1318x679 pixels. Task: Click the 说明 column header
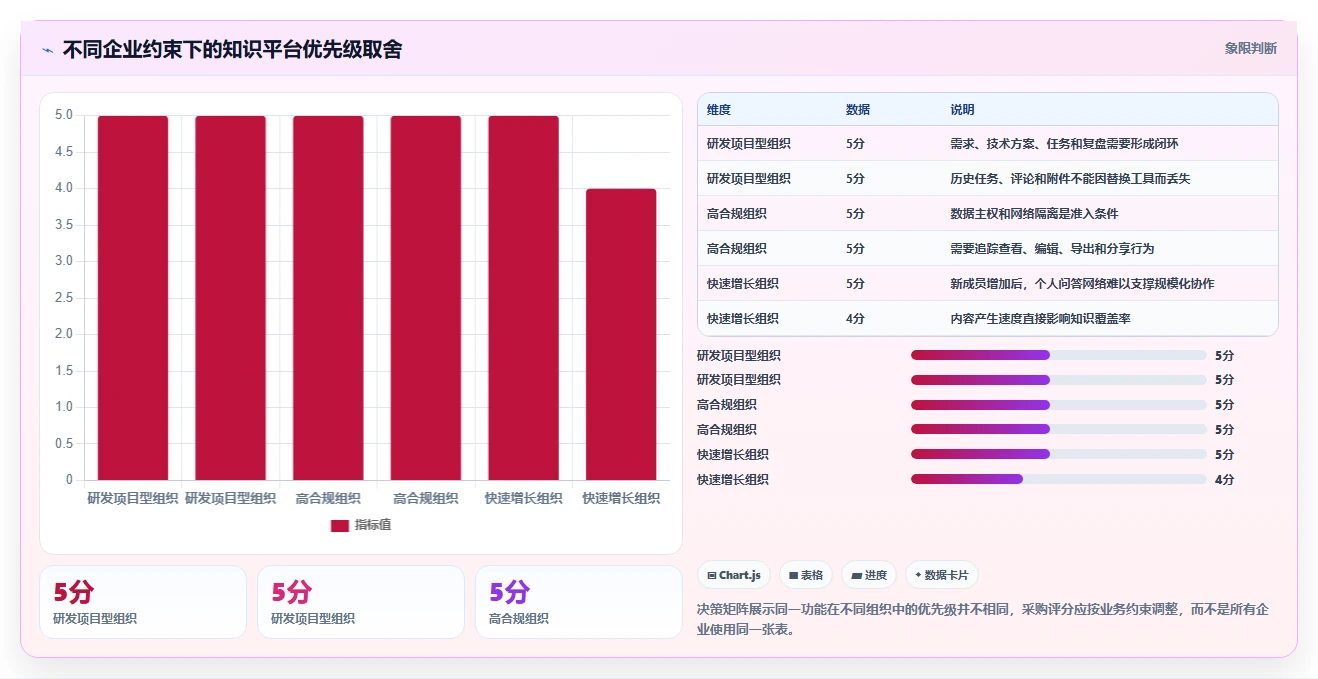click(962, 110)
